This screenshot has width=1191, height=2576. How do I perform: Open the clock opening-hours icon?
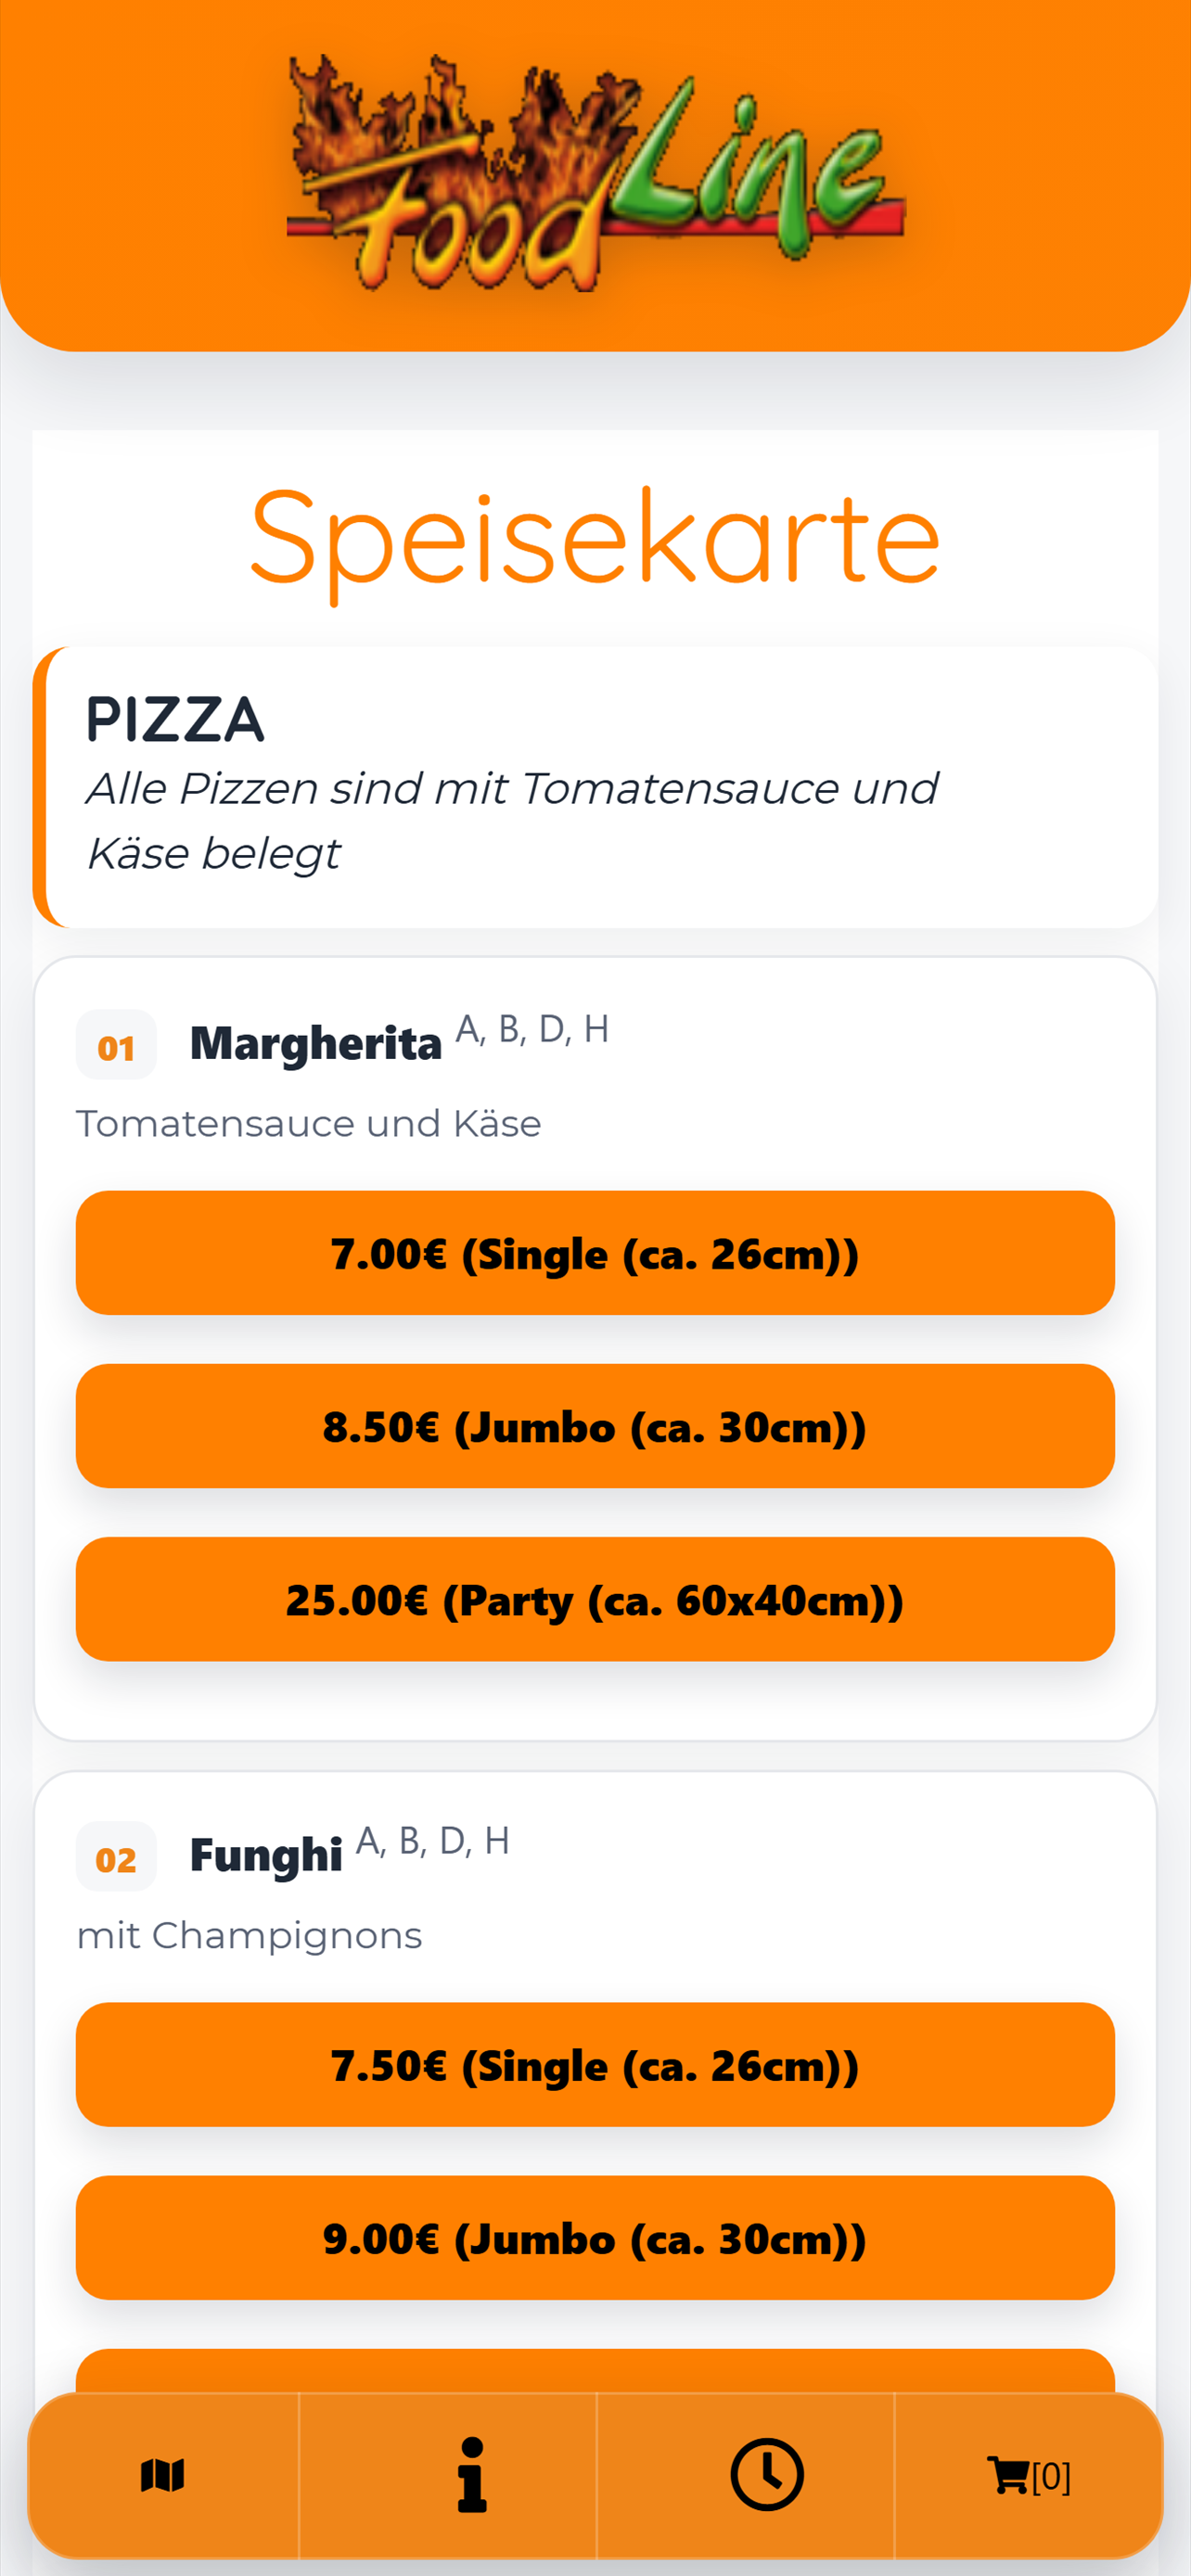tap(767, 2475)
